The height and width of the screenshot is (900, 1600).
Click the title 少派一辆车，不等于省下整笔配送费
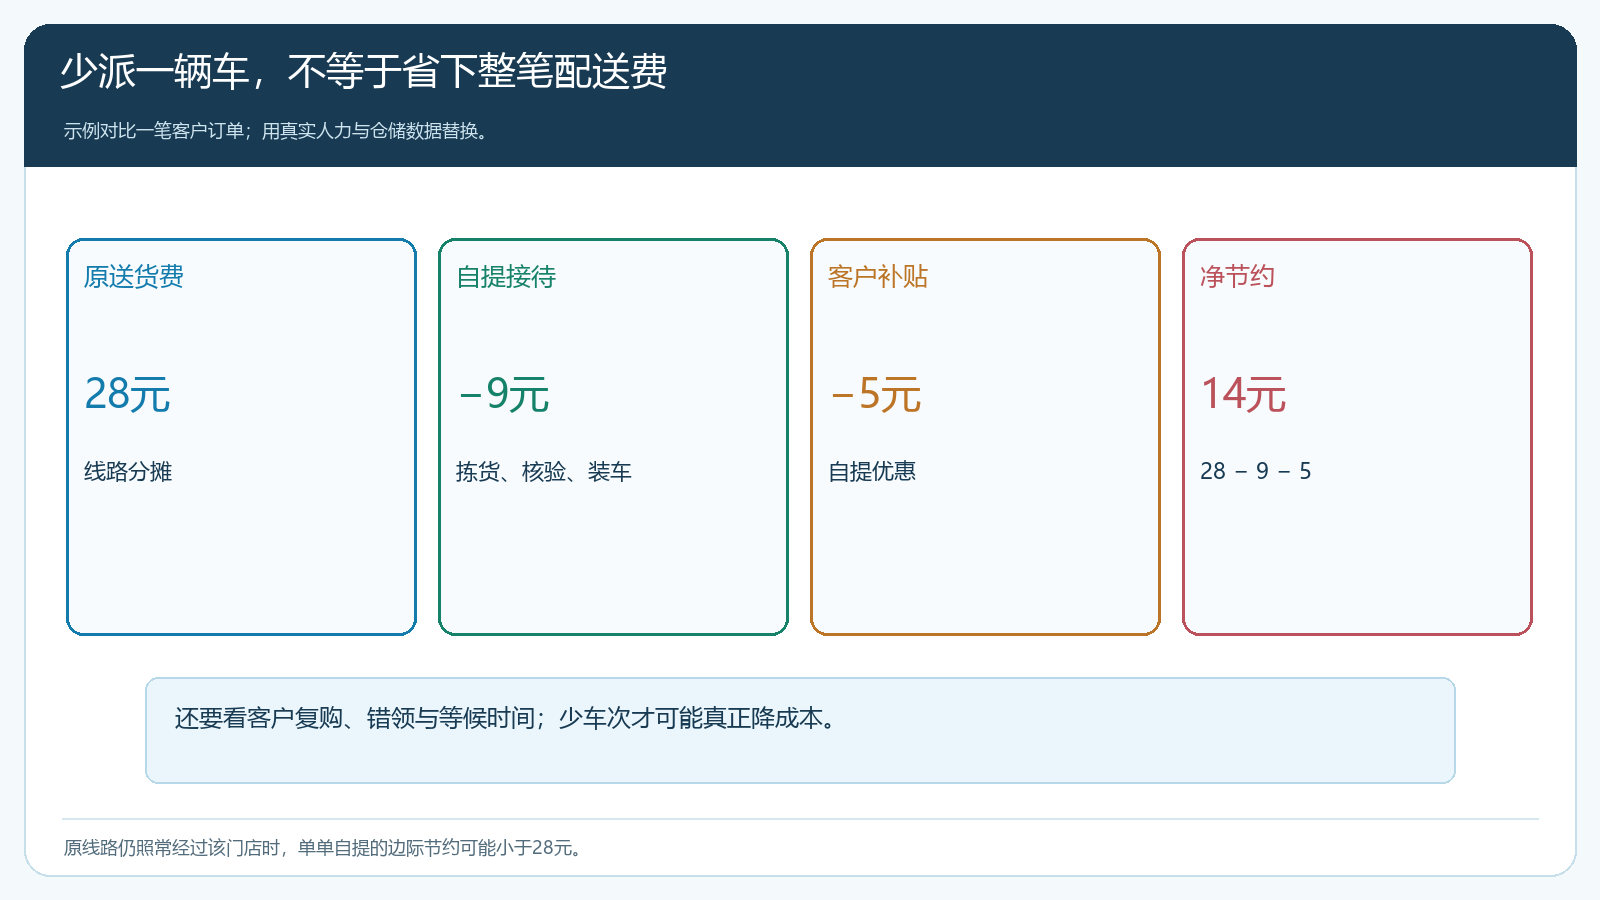coord(363,72)
